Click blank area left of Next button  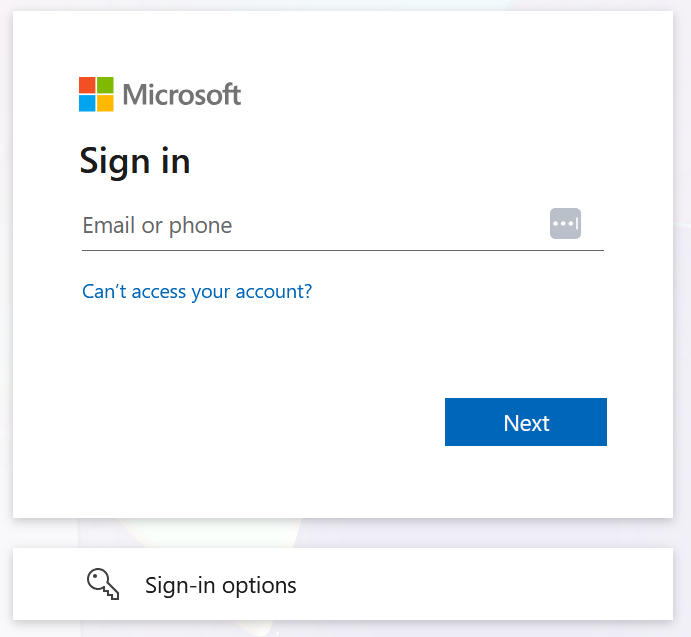pos(264,422)
